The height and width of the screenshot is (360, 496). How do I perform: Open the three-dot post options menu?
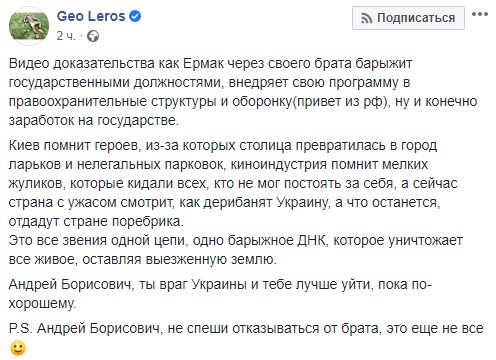(480, 14)
